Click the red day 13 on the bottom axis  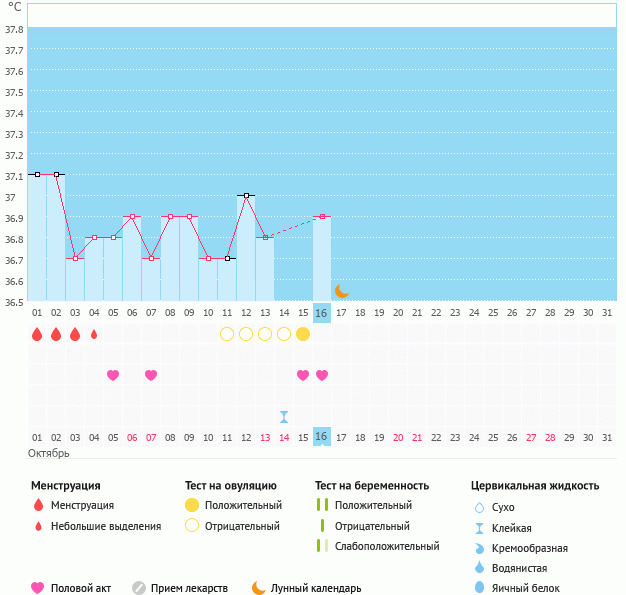265,437
